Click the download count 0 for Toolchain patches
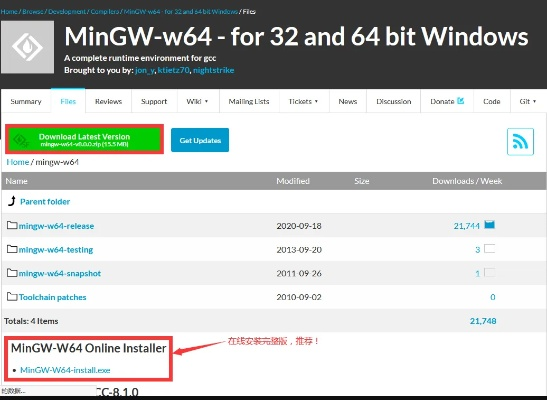547x400 pixels. [x=493, y=297]
